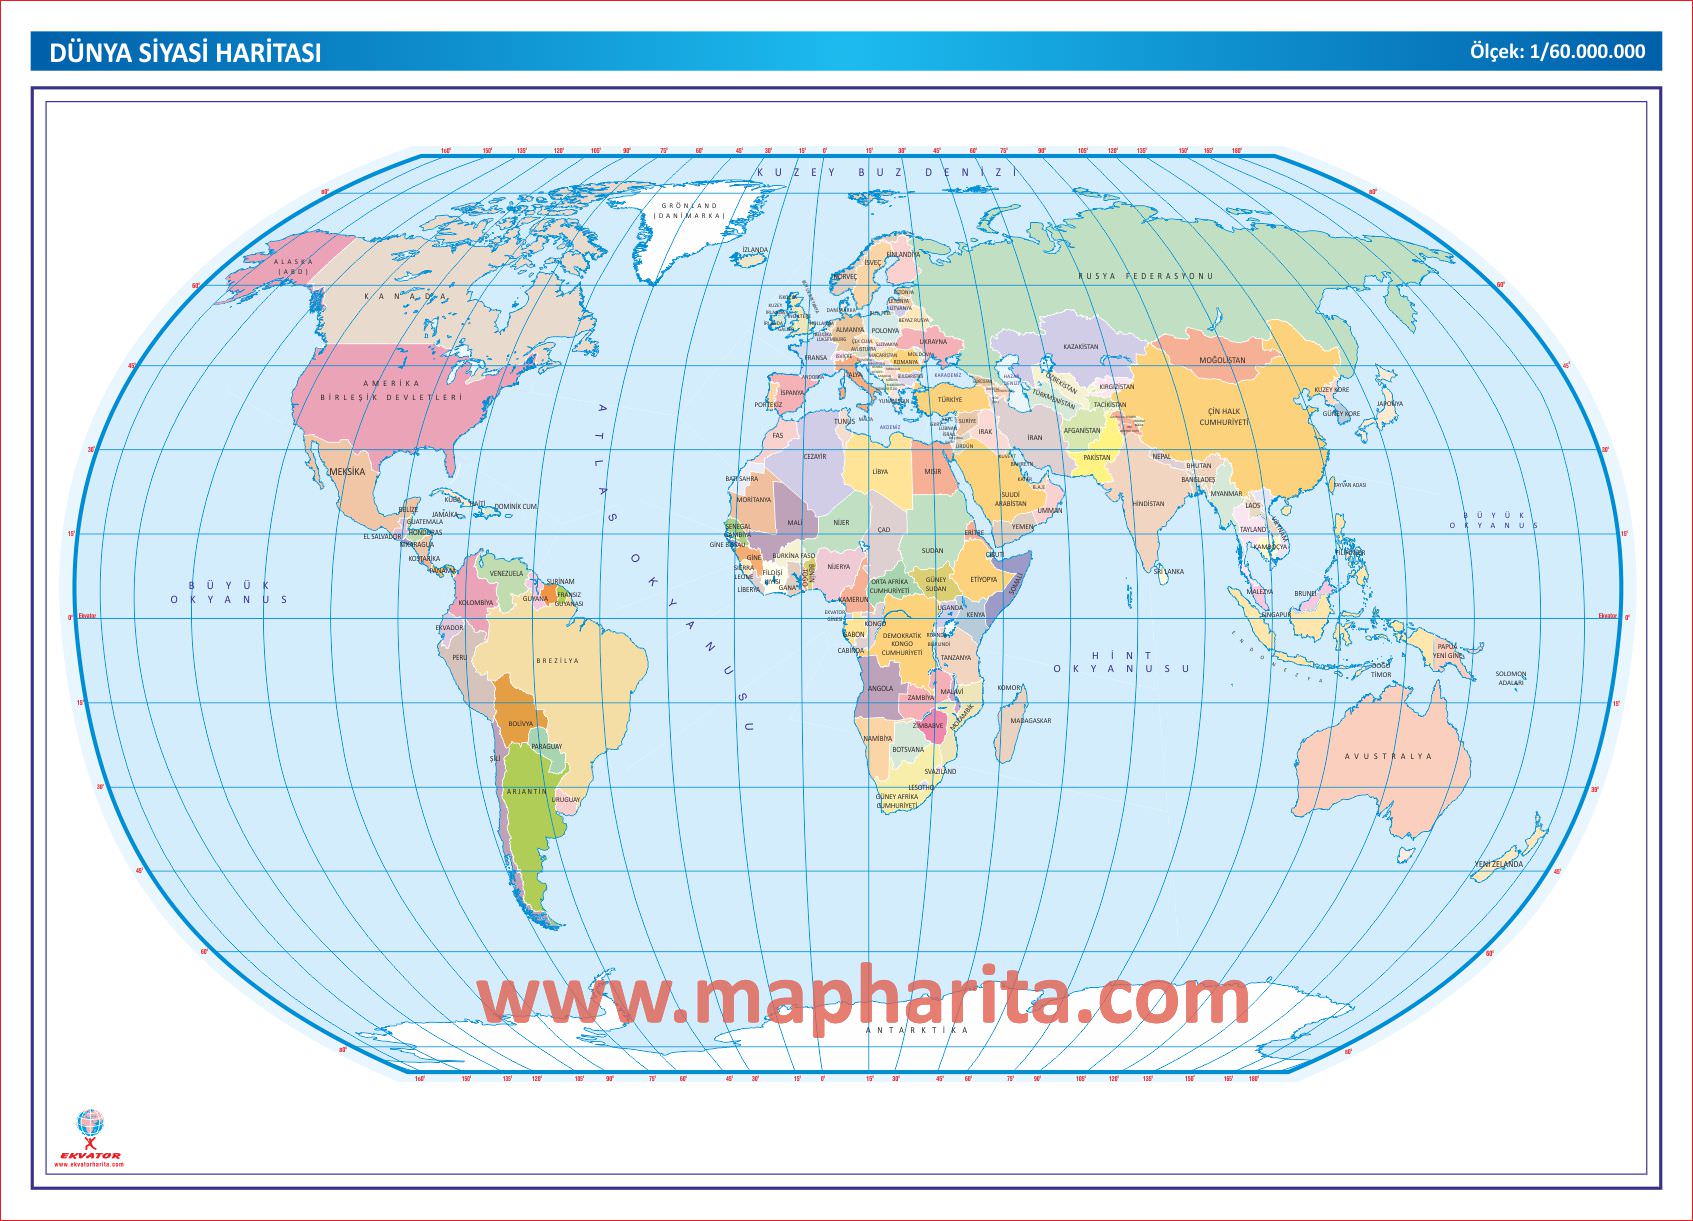
Task: Click BÜYÜK OKYANUS label east of Asia
Action: [x=1496, y=520]
